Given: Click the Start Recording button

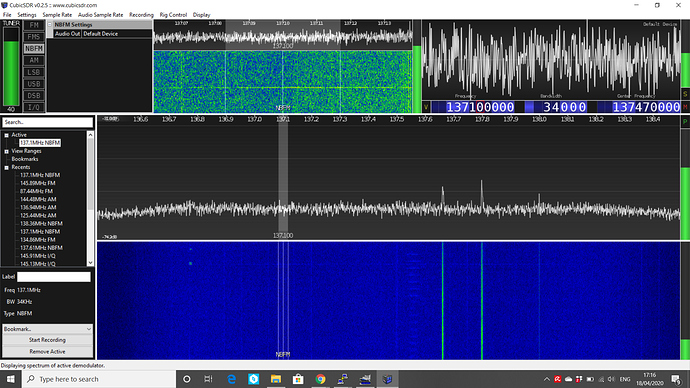Looking at the screenshot, I should [48, 340].
